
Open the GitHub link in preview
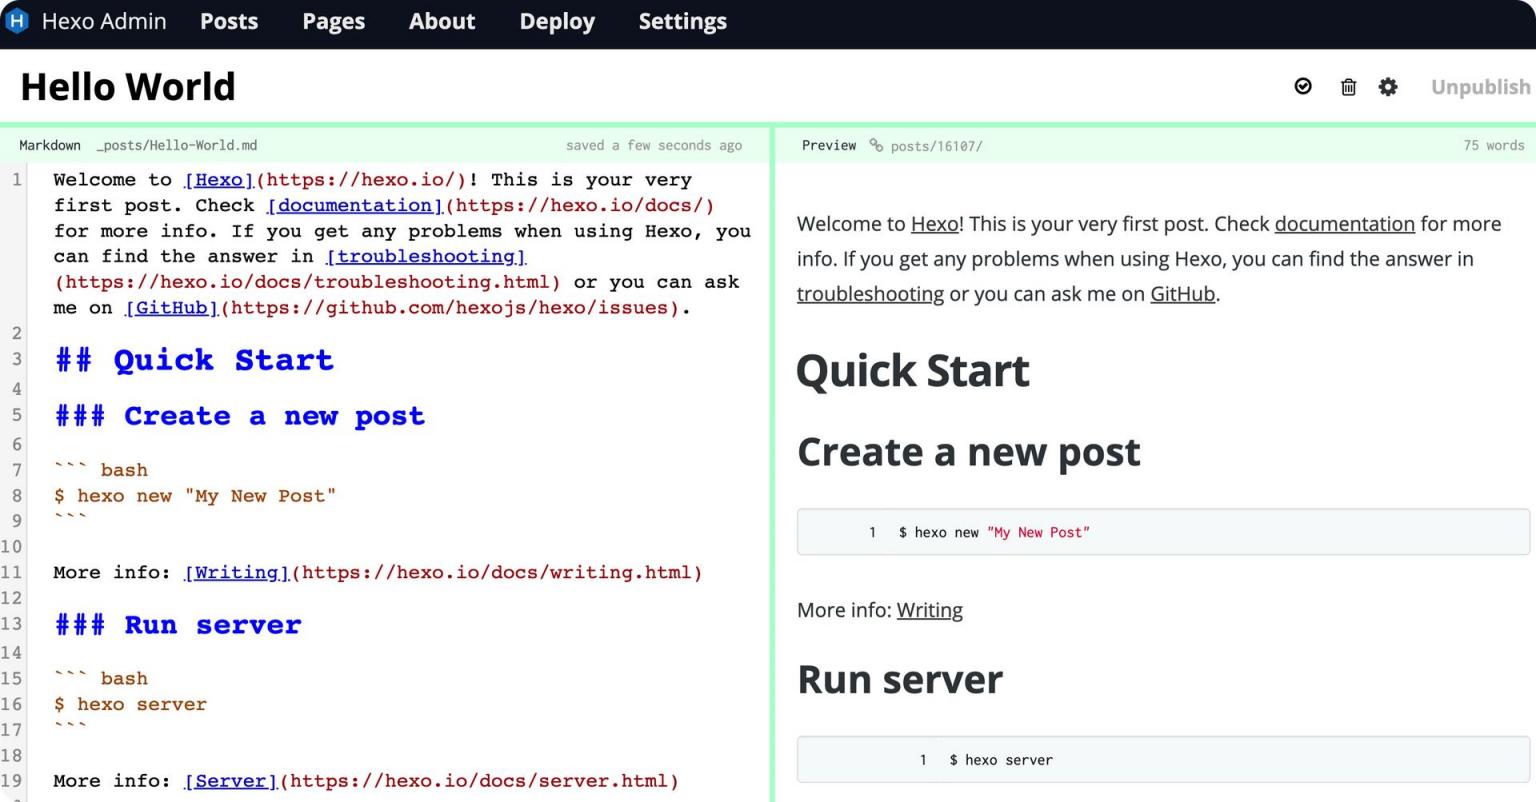[1182, 294]
